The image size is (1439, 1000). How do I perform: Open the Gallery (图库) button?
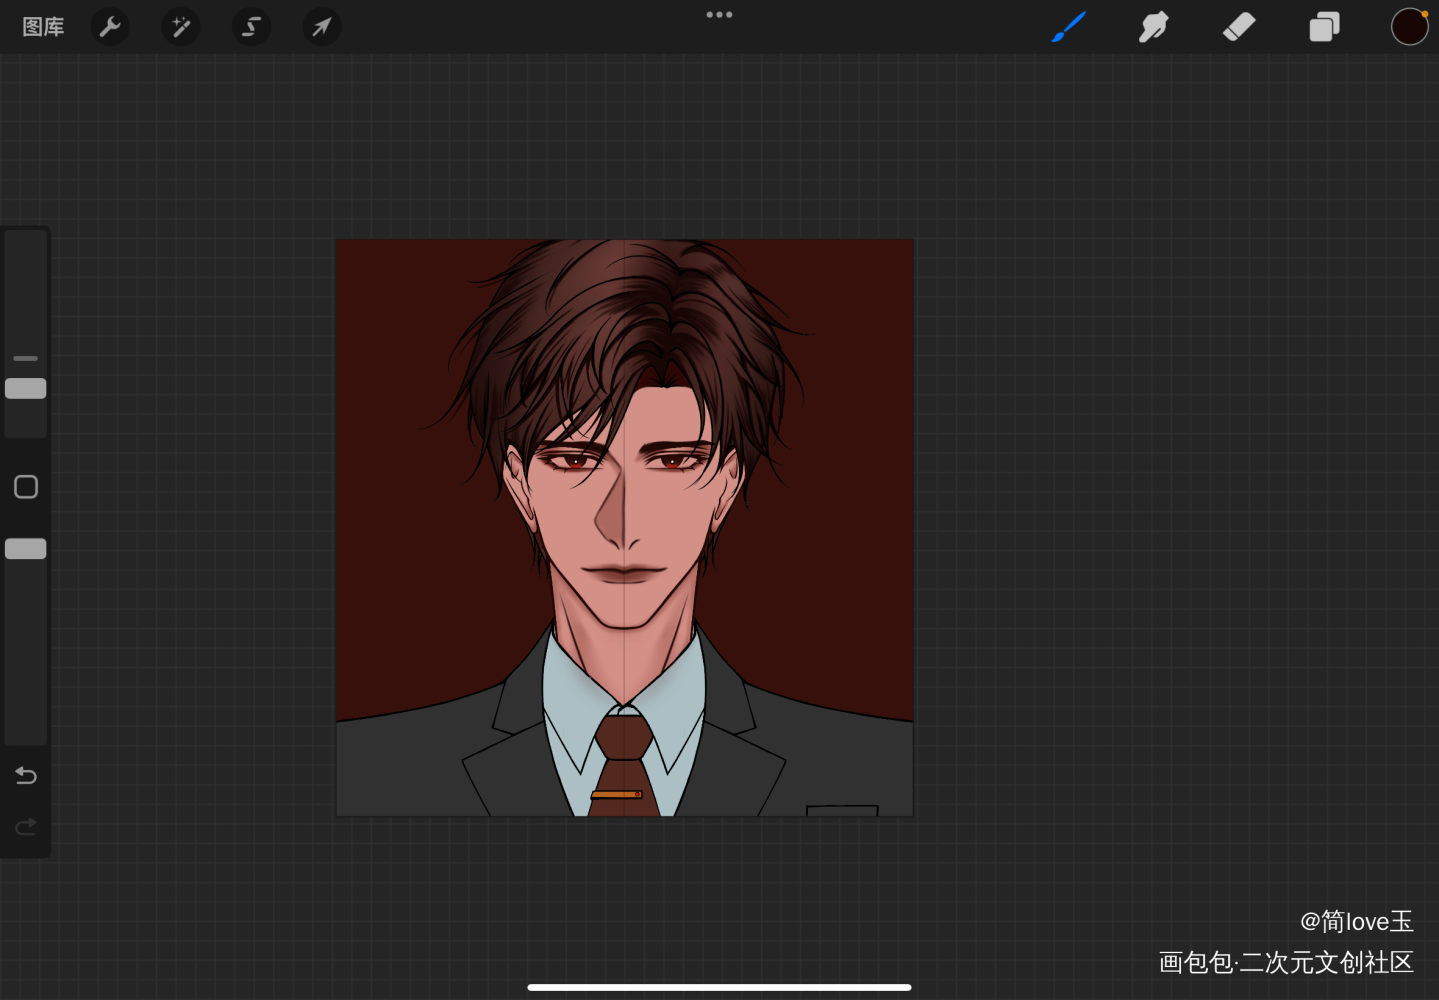pos(43,27)
